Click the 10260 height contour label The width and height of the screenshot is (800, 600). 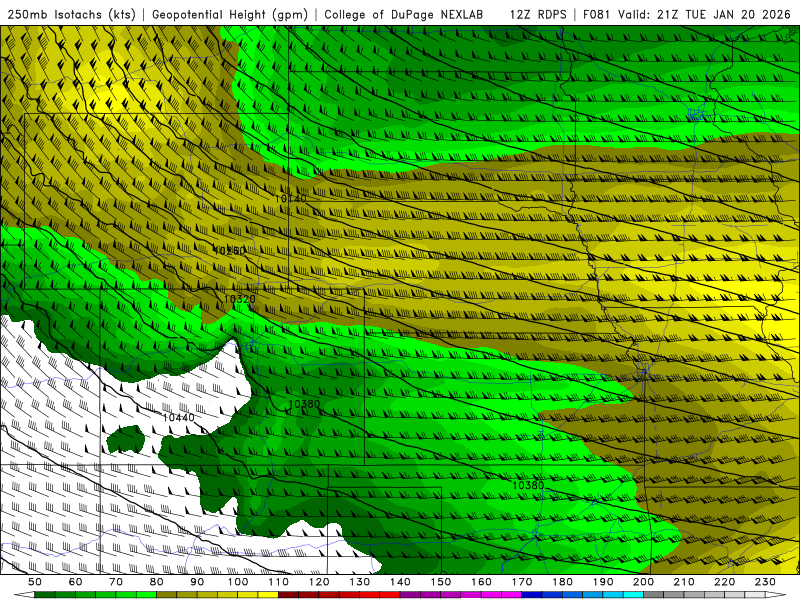[229, 251]
